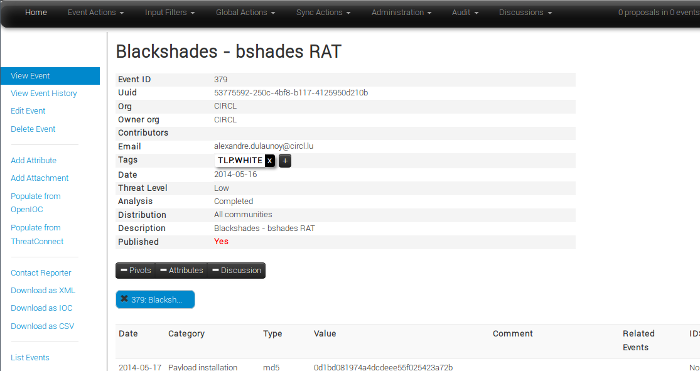This screenshot has height=371, width=700.
Task: Click the Date column header
Action: coord(128,333)
